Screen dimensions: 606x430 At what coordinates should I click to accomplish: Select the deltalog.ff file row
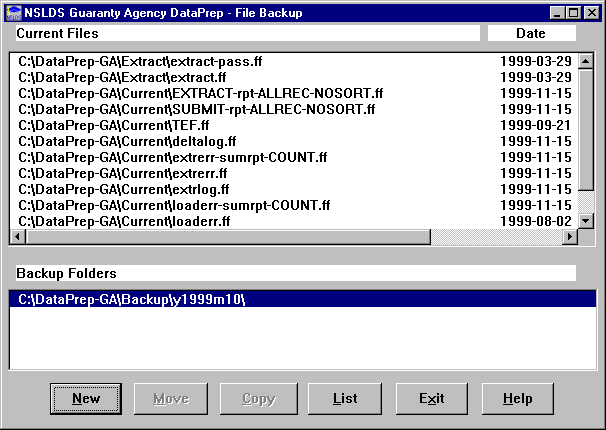tap(294, 141)
